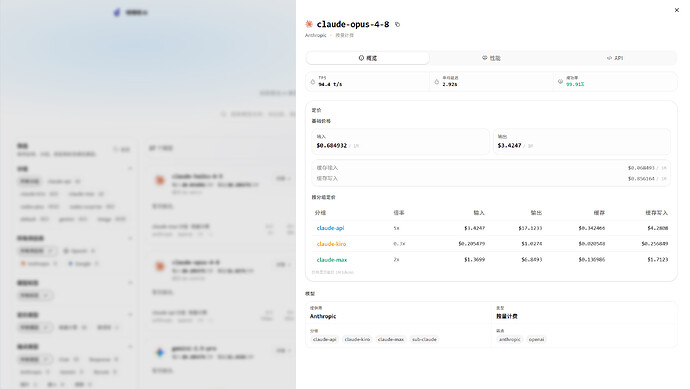690x389 pixels.
Task: Click the $1.0274 output price
Action: [532, 244]
